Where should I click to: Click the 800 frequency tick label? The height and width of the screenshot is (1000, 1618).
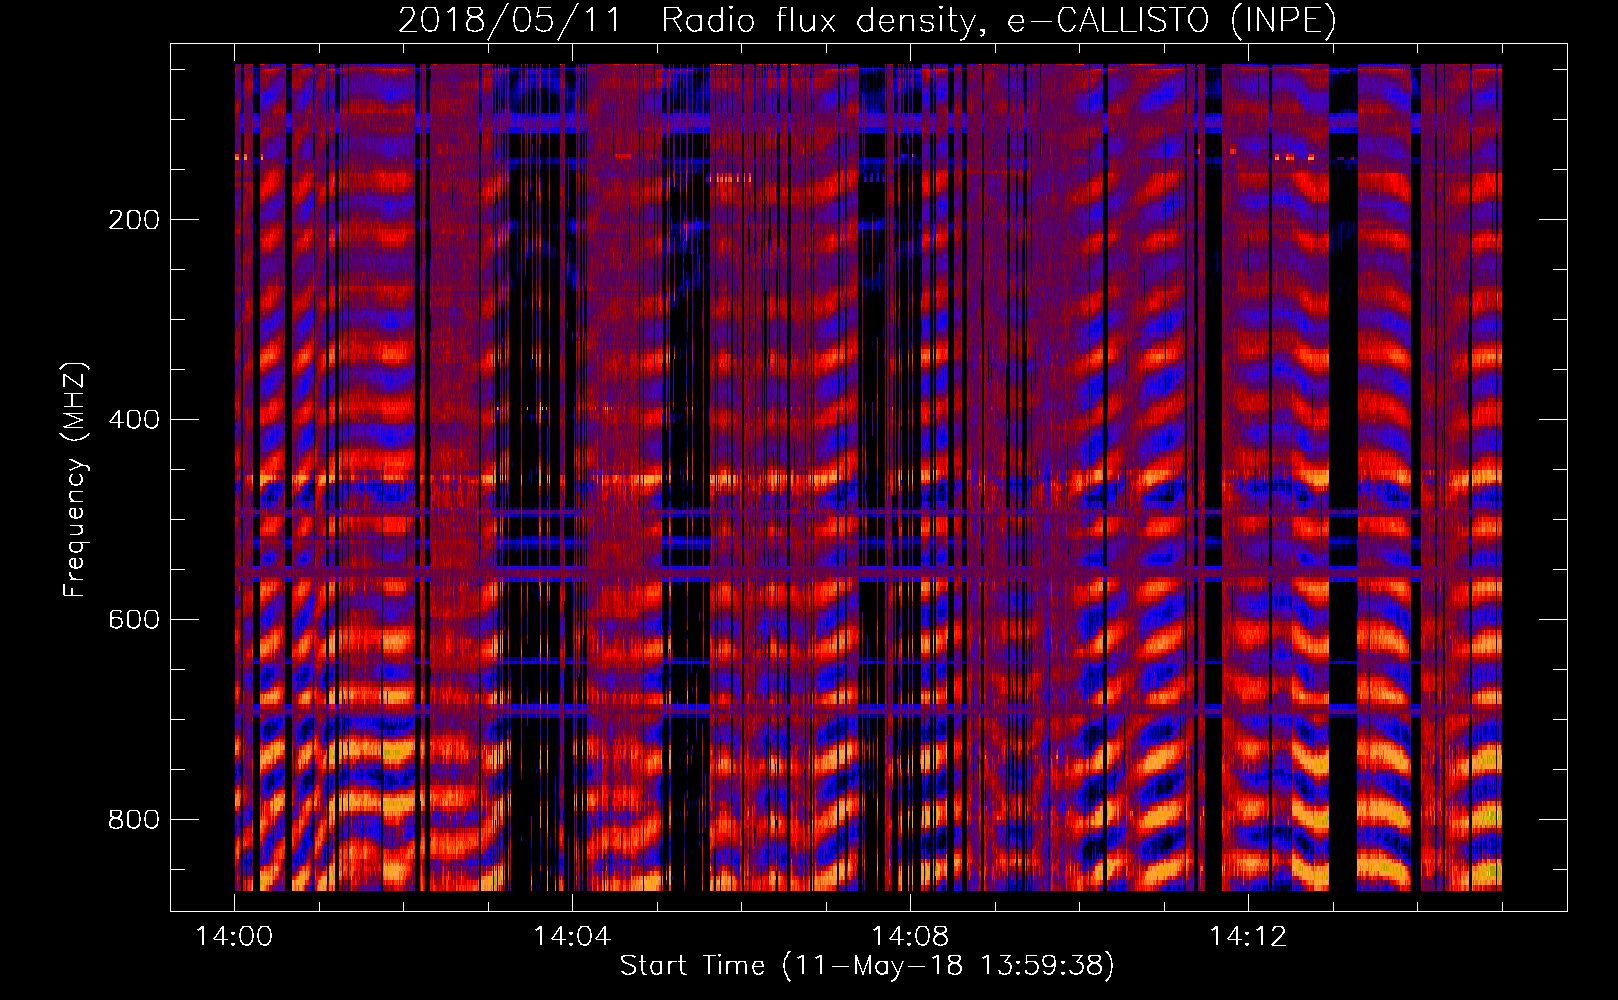pyautogui.click(x=134, y=820)
